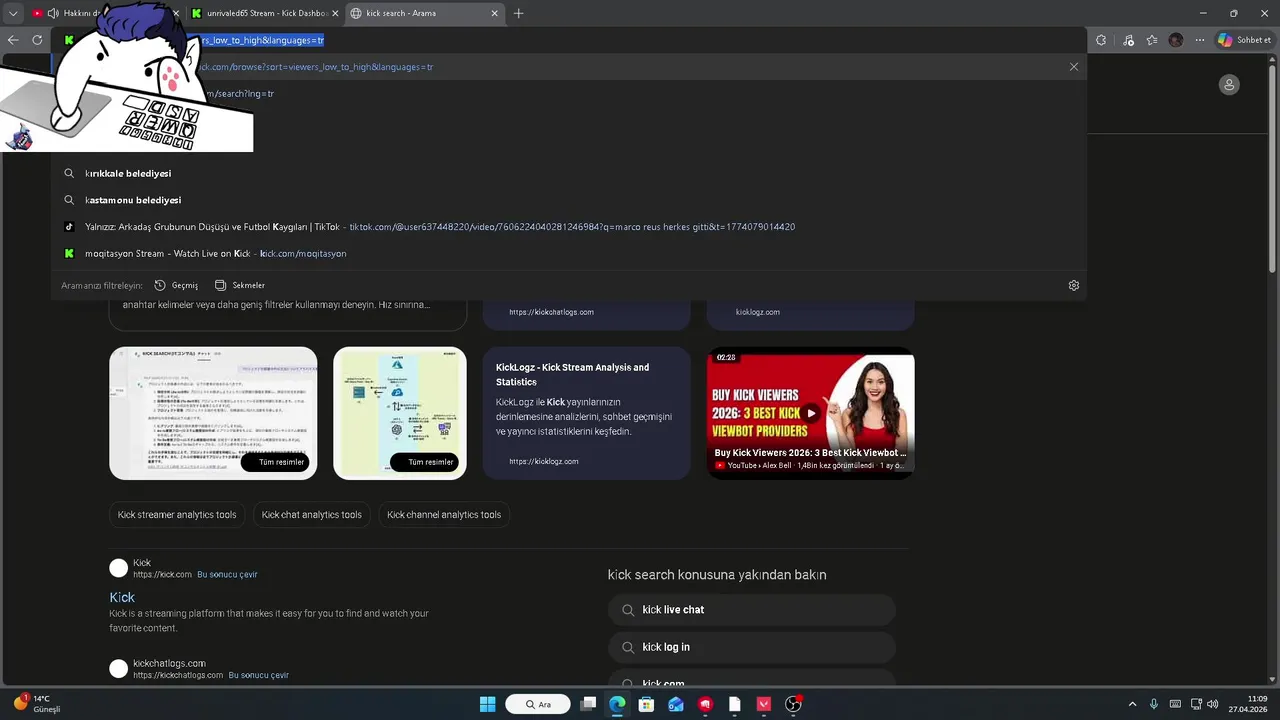Screen dimensions: 1280x720
Task: Click the browser extensions puzzle icon
Action: [x=1101, y=40]
